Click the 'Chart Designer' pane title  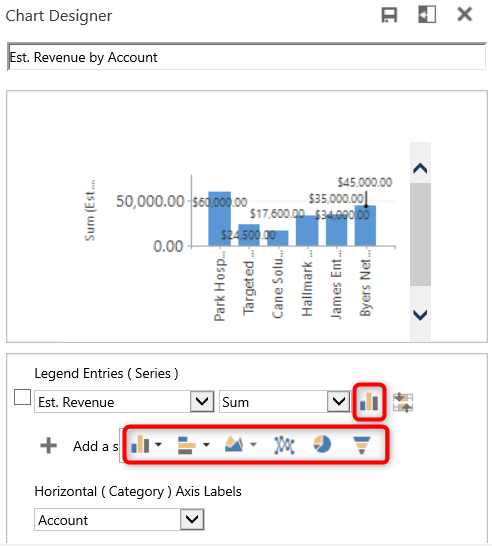point(59,16)
